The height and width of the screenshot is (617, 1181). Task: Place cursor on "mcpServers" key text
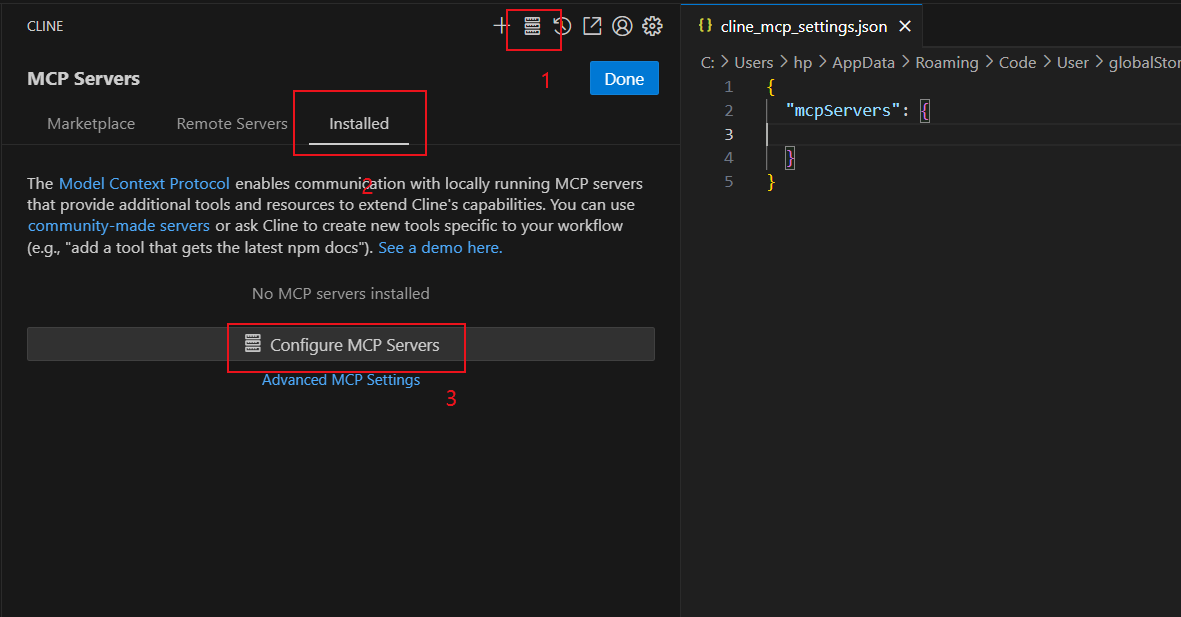[x=843, y=111]
